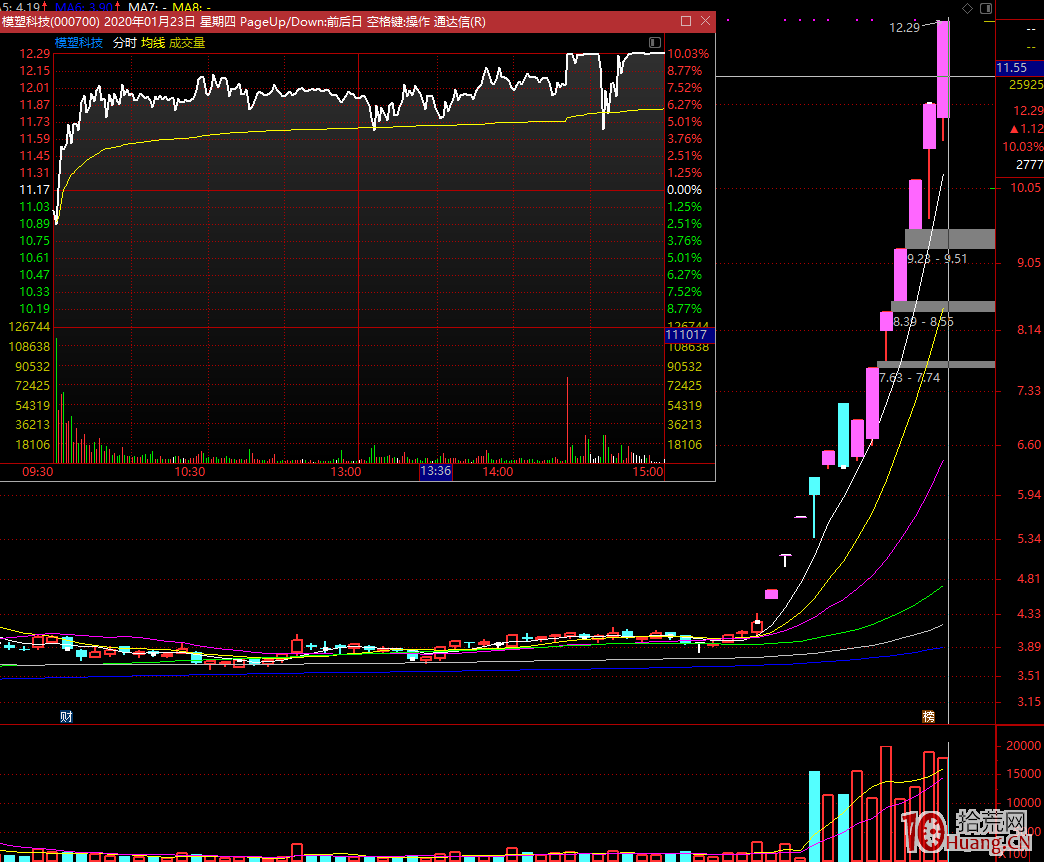Viewport: 1044px width, 862px height.
Task: Click the 13:00 time label
Action: [346, 472]
